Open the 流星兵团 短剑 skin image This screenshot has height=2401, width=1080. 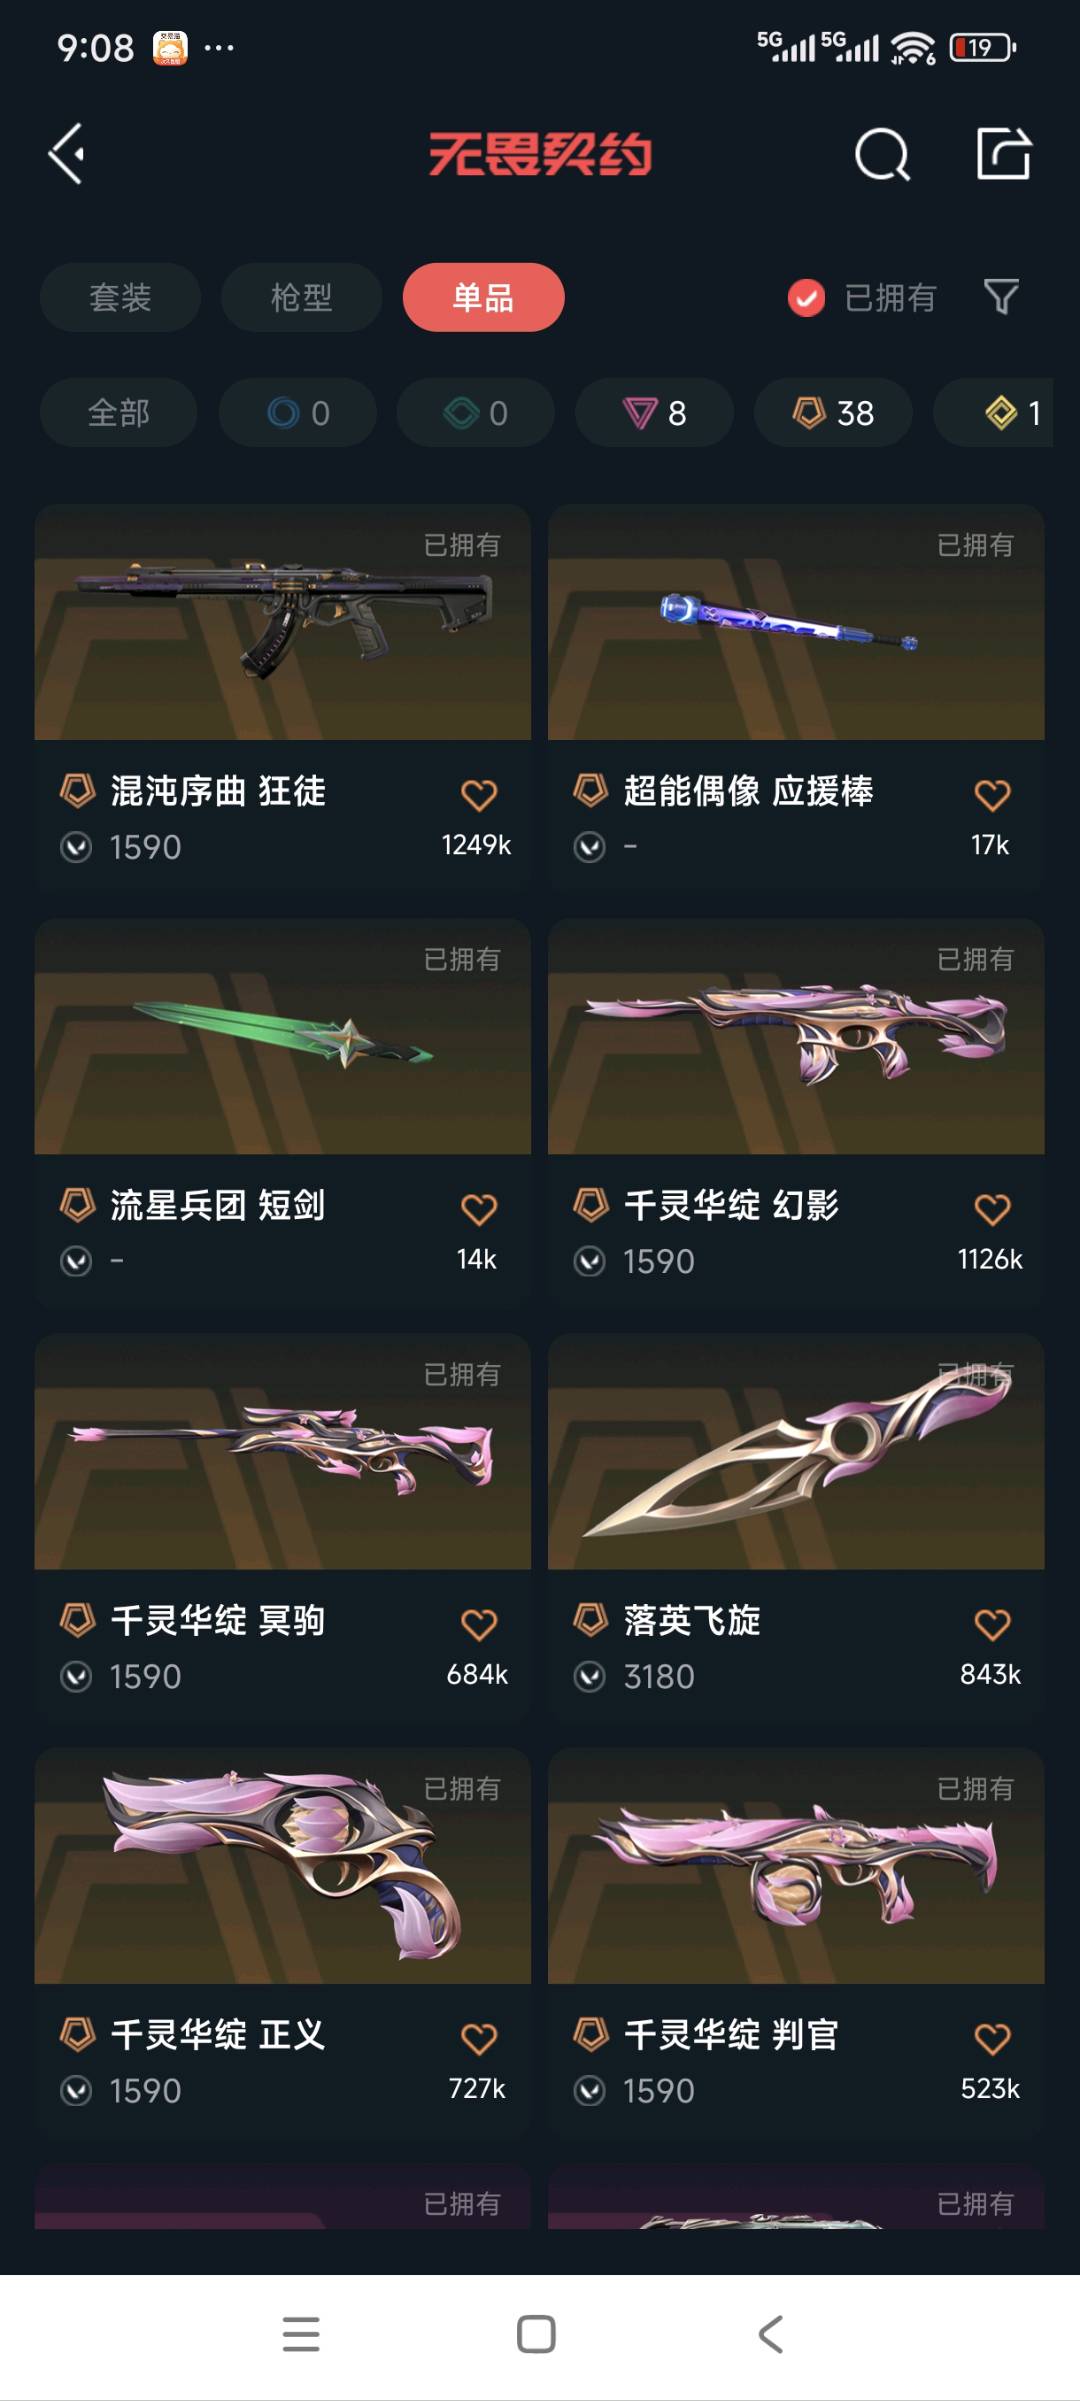click(x=282, y=1037)
